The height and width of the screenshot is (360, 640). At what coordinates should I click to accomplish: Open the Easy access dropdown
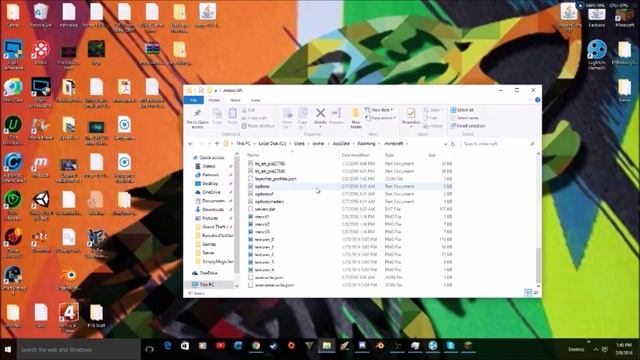point(381,118)
